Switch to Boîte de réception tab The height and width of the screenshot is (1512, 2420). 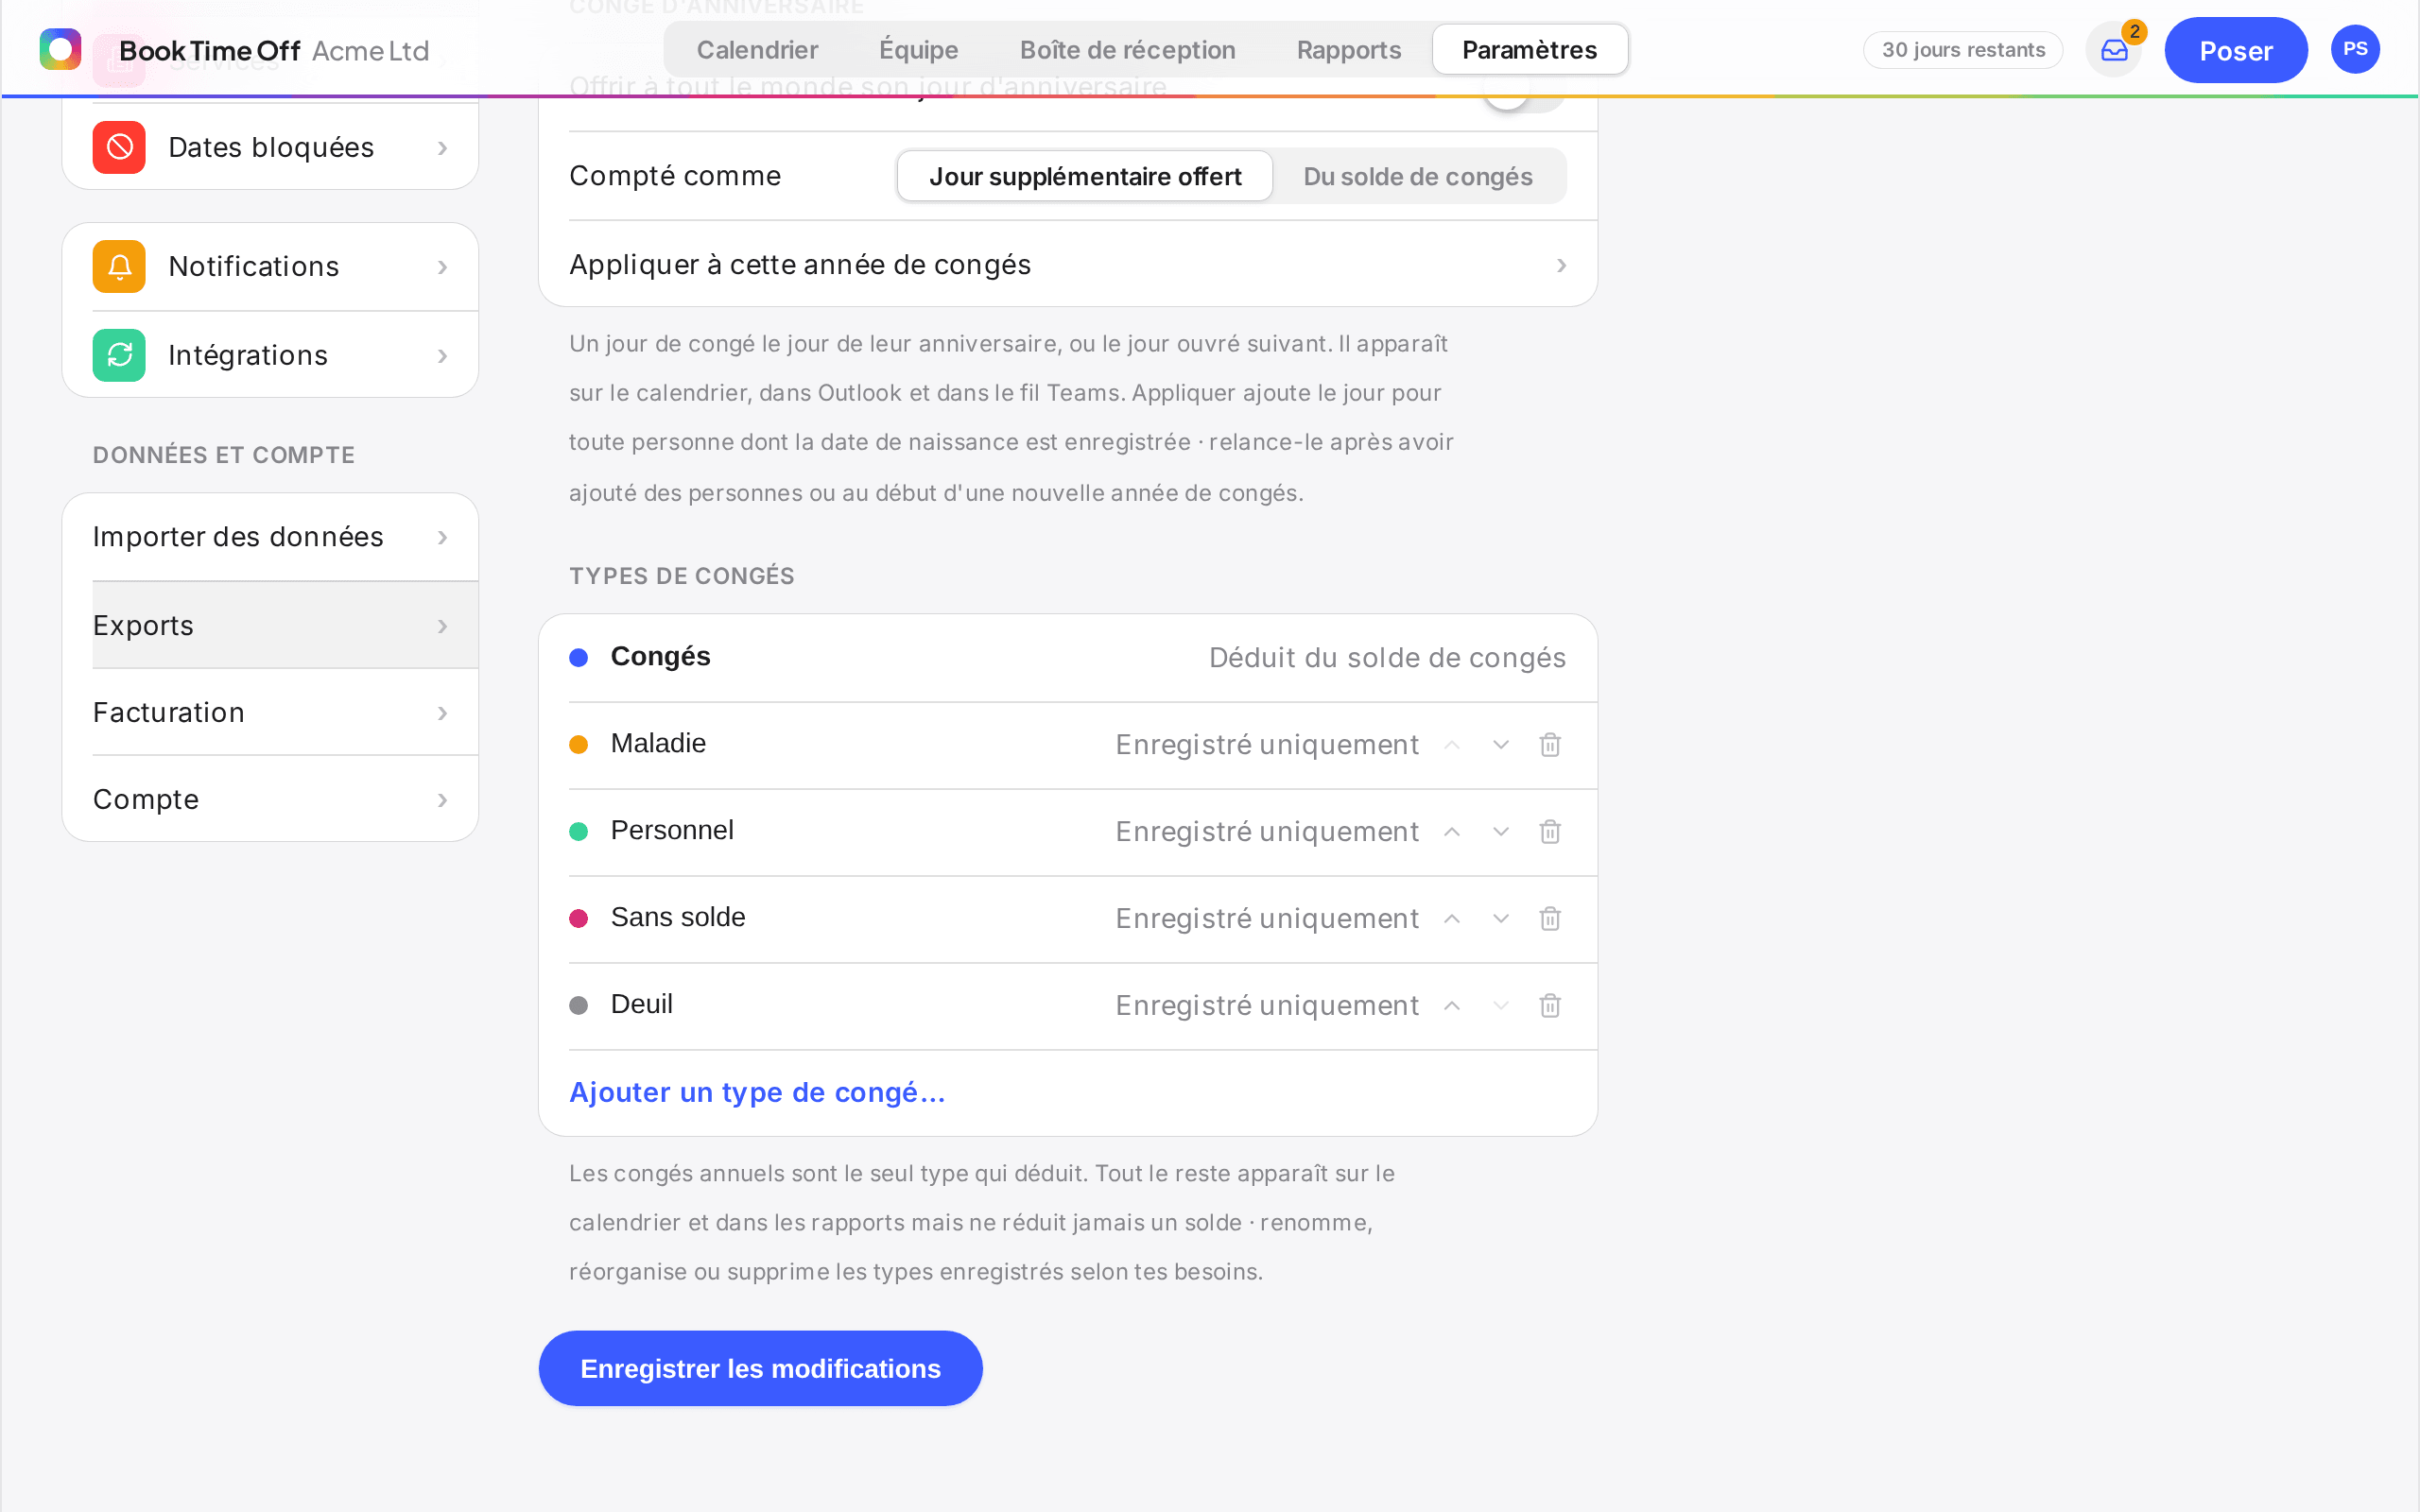click(x=1127, y=49)
